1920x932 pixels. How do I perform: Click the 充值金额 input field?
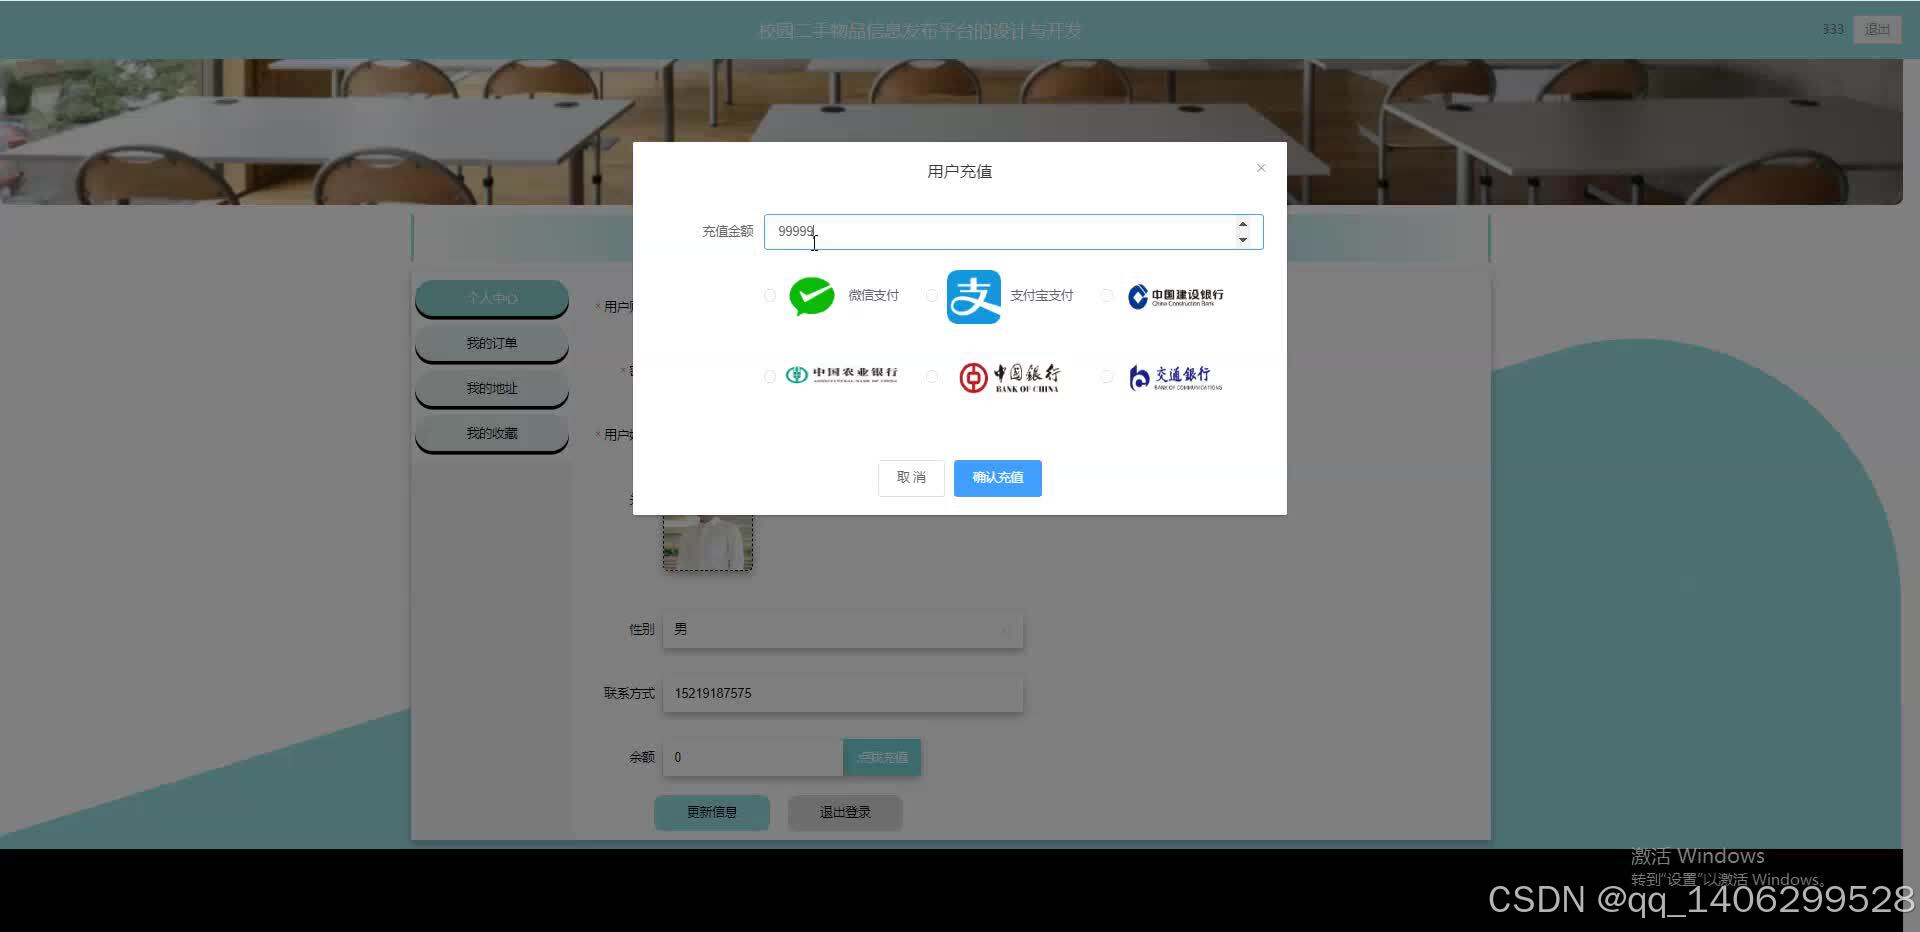click(1013, 232)
